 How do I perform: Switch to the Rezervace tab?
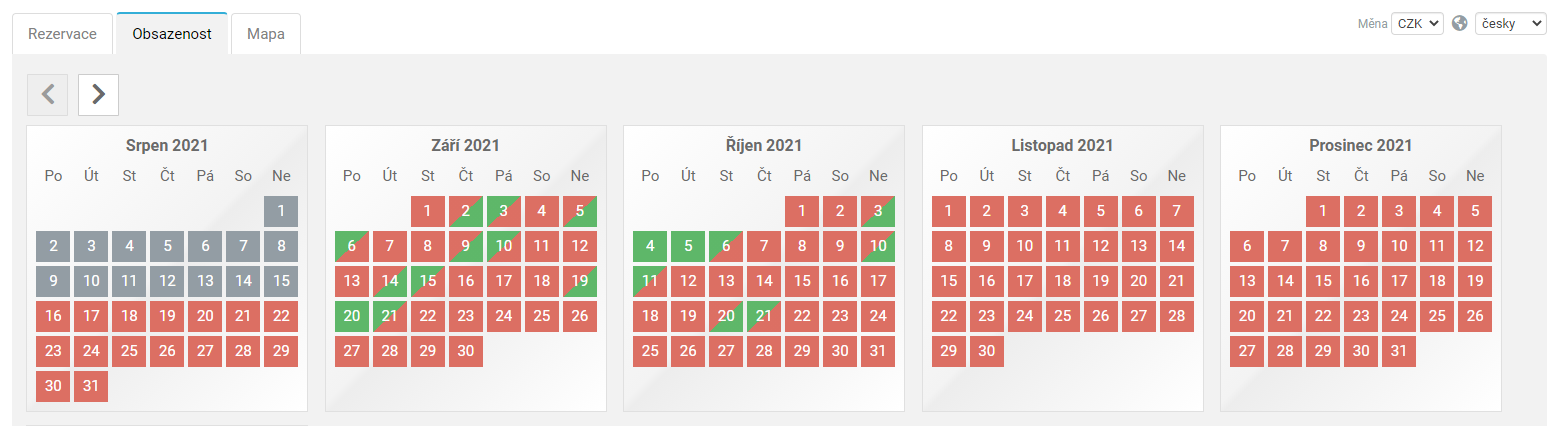(x=62, y=34)
